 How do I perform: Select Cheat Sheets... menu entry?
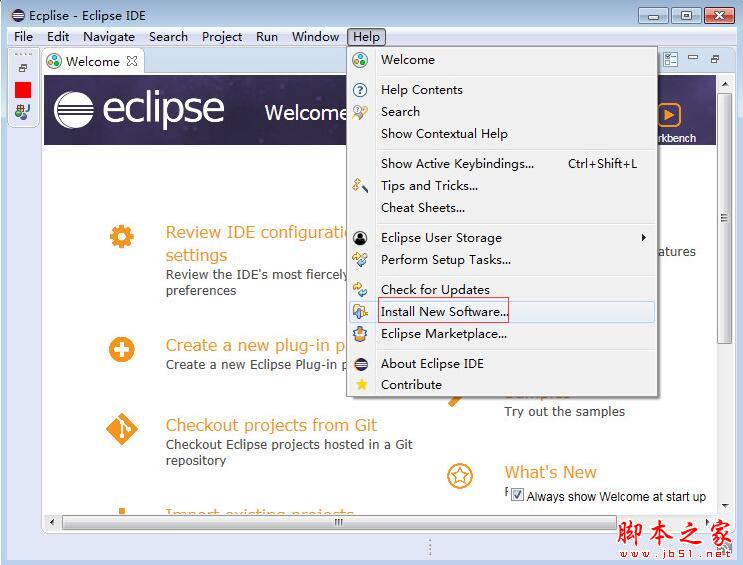(x=502, y=208)
